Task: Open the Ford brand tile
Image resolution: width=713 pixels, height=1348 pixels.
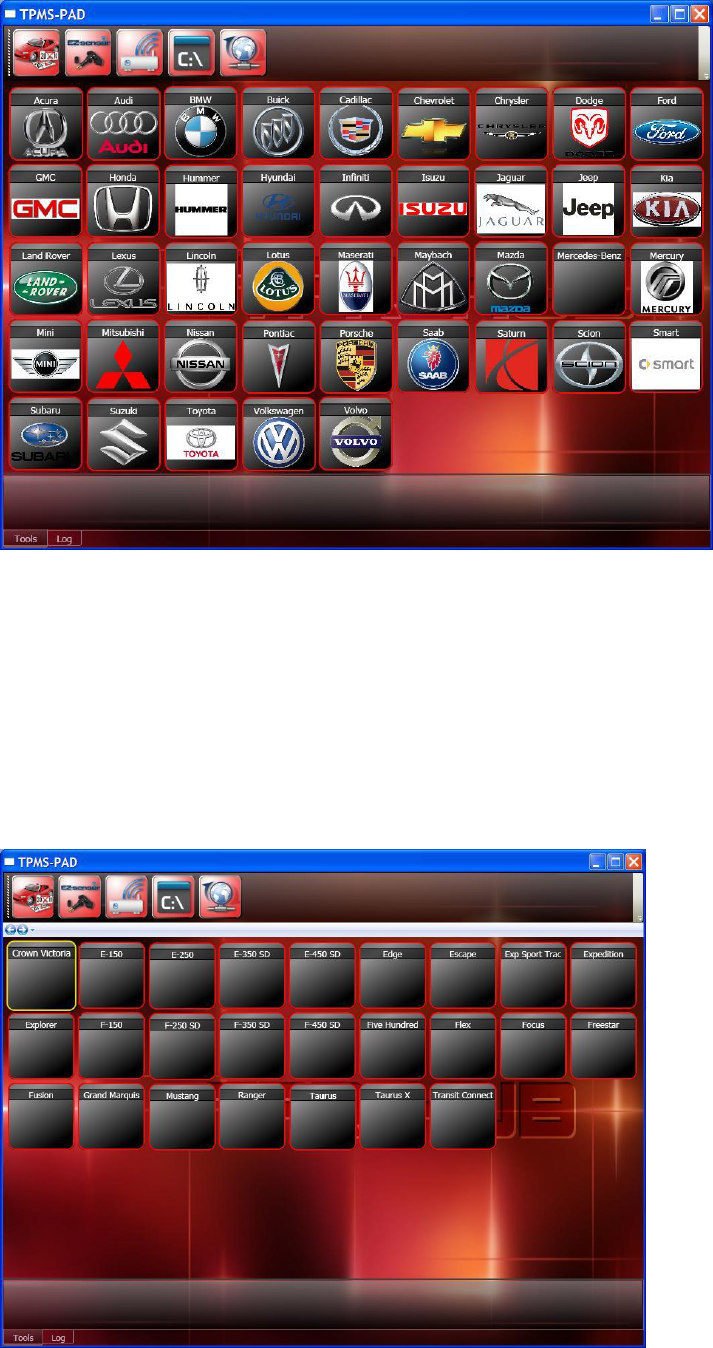Action: [x=667, y=125]
